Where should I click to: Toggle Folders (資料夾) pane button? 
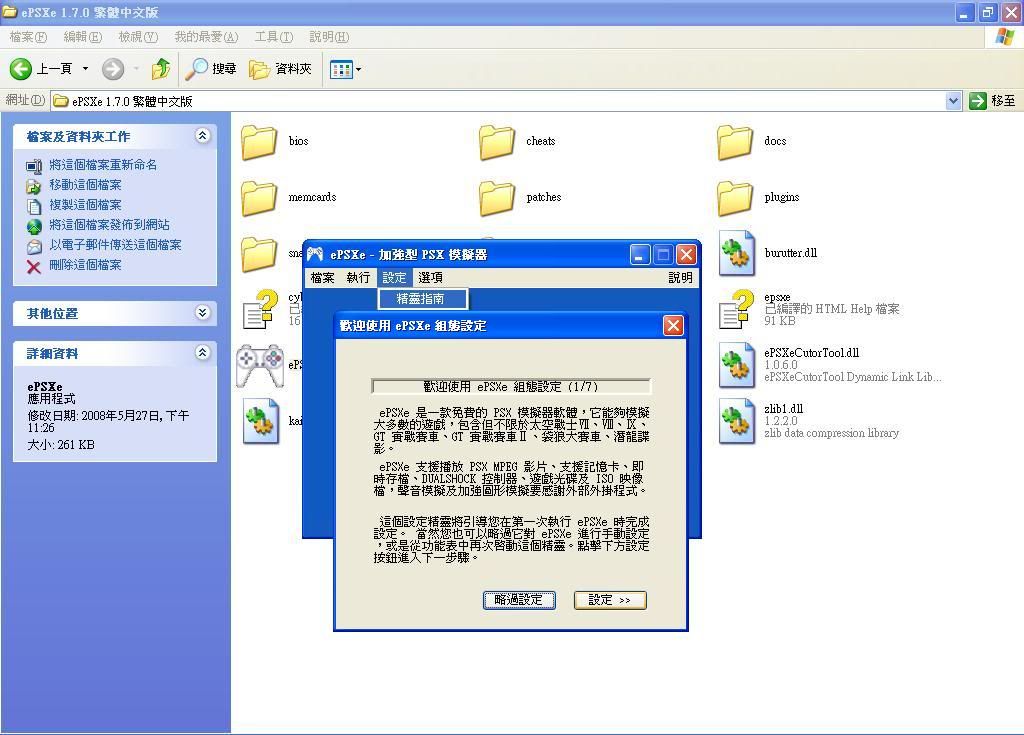tap(280, 69)
